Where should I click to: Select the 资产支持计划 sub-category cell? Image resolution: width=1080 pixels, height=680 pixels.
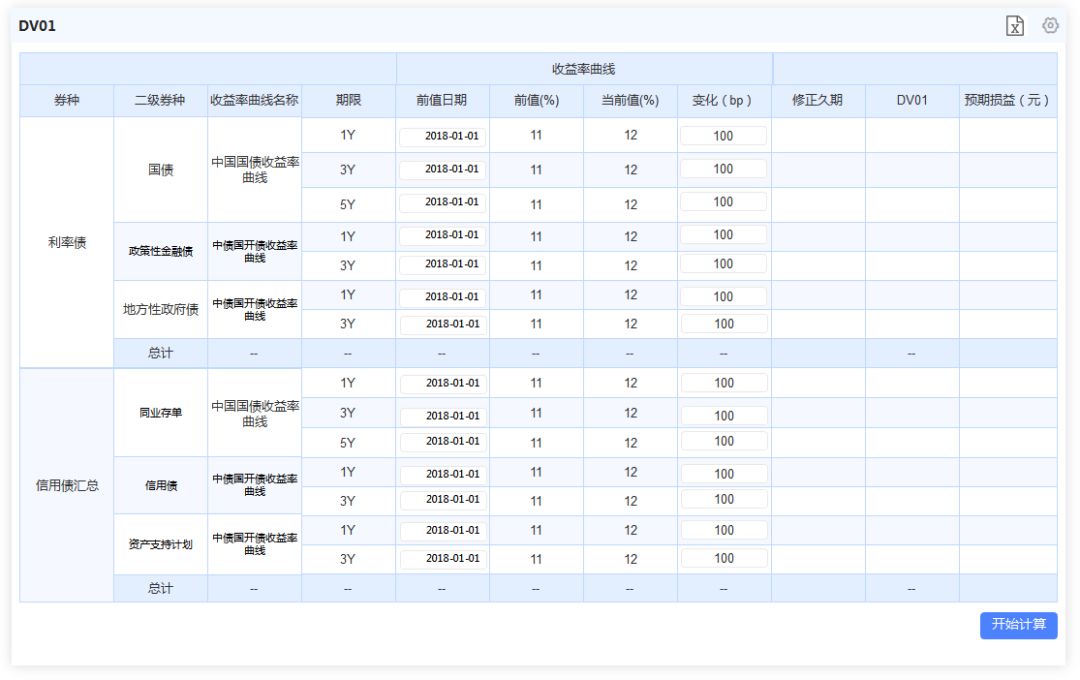coord(160,544)
